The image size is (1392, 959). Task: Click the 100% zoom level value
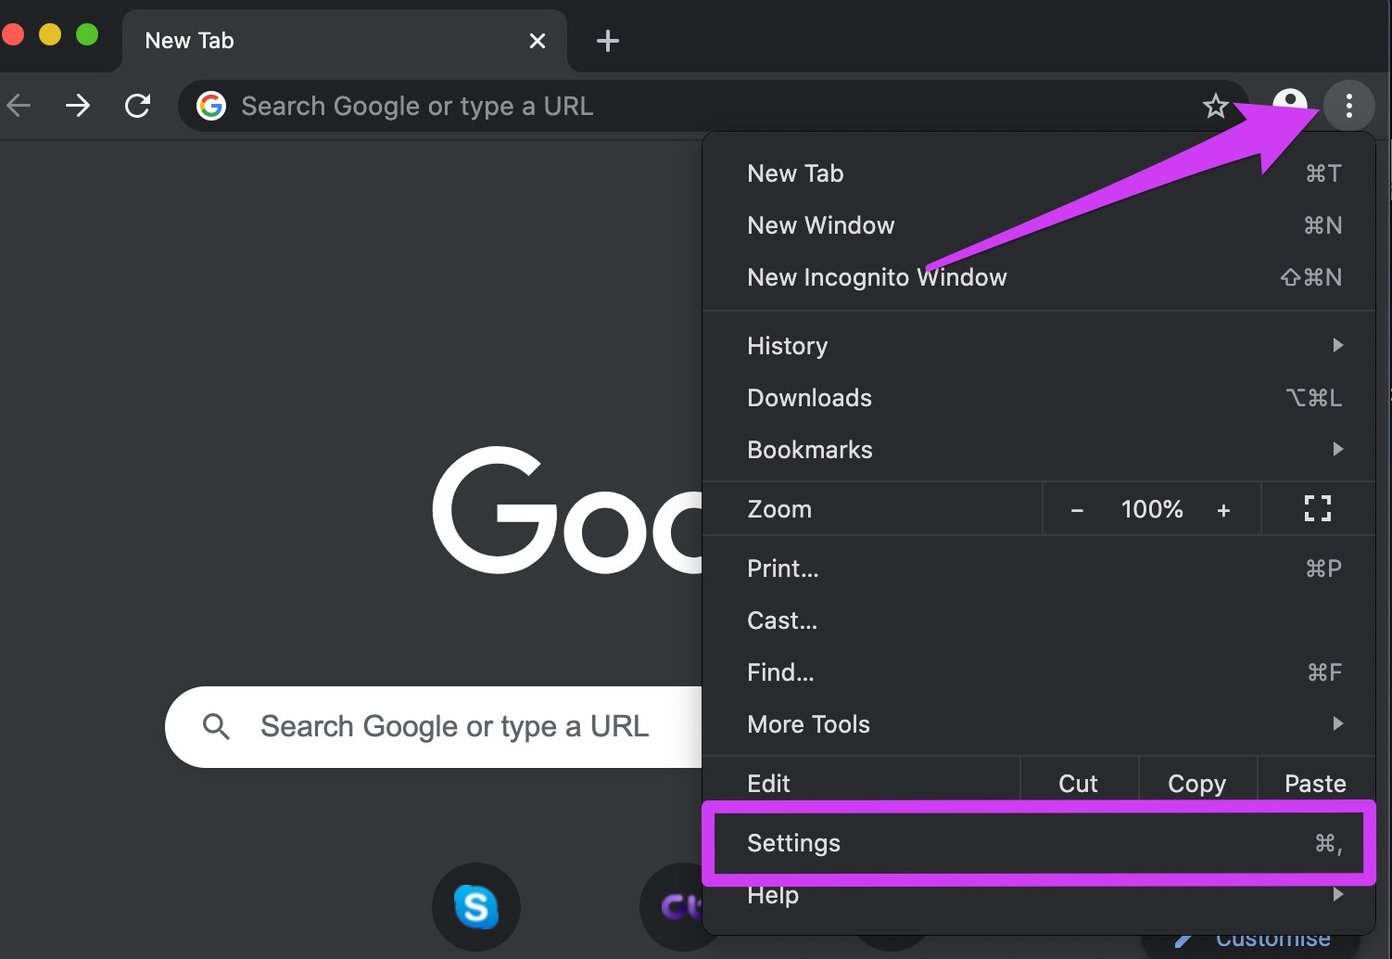pos(1152,509)
